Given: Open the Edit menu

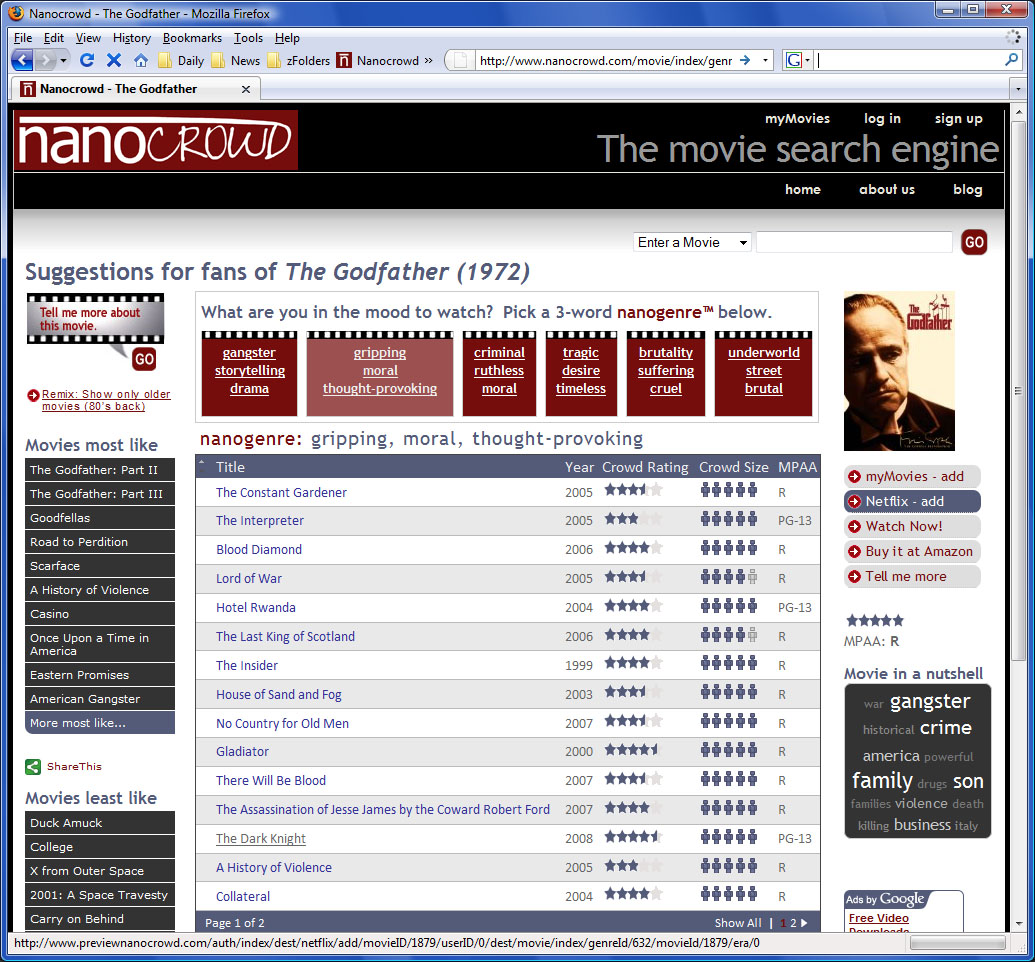Looking at the screenshot, I should click(x=53, y=38).
